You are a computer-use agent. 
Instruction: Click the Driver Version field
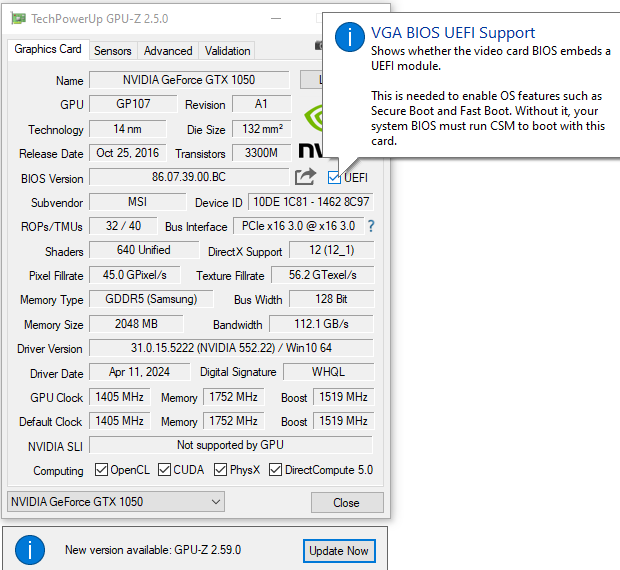point(231,348)
